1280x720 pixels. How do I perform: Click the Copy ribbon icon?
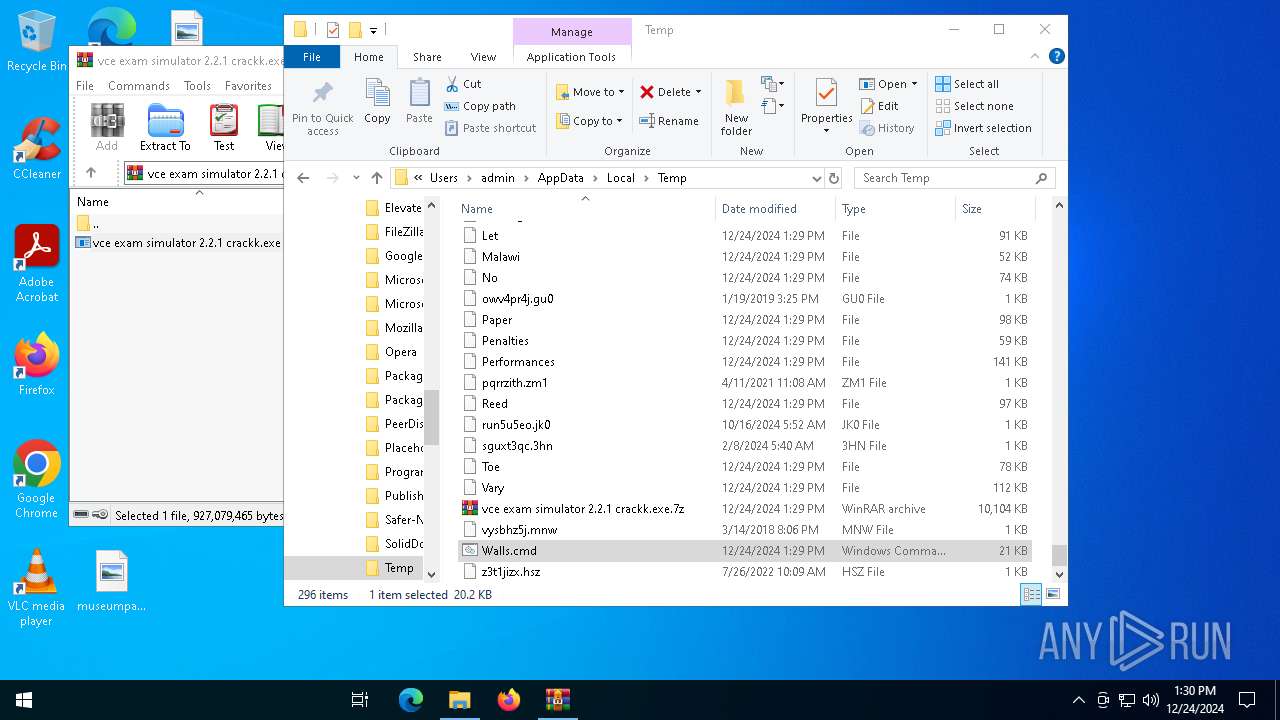click(377, 102)
